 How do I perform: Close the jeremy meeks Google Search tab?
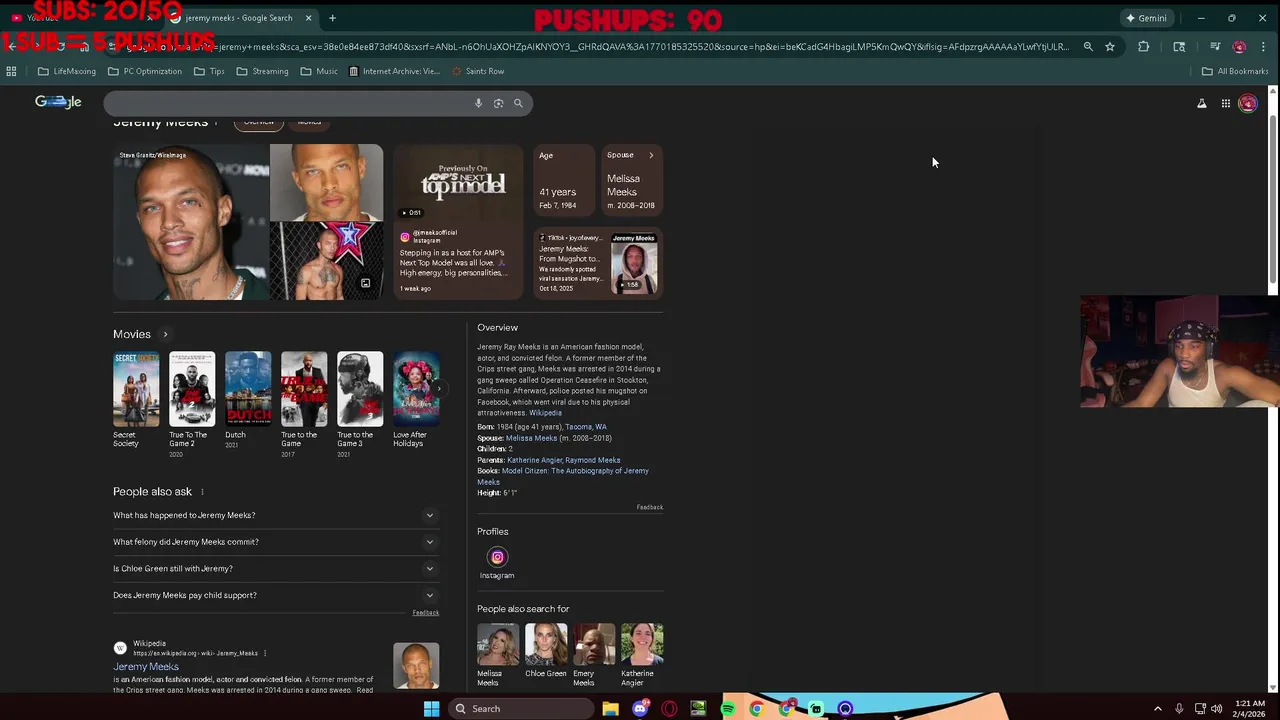(308, 18)
